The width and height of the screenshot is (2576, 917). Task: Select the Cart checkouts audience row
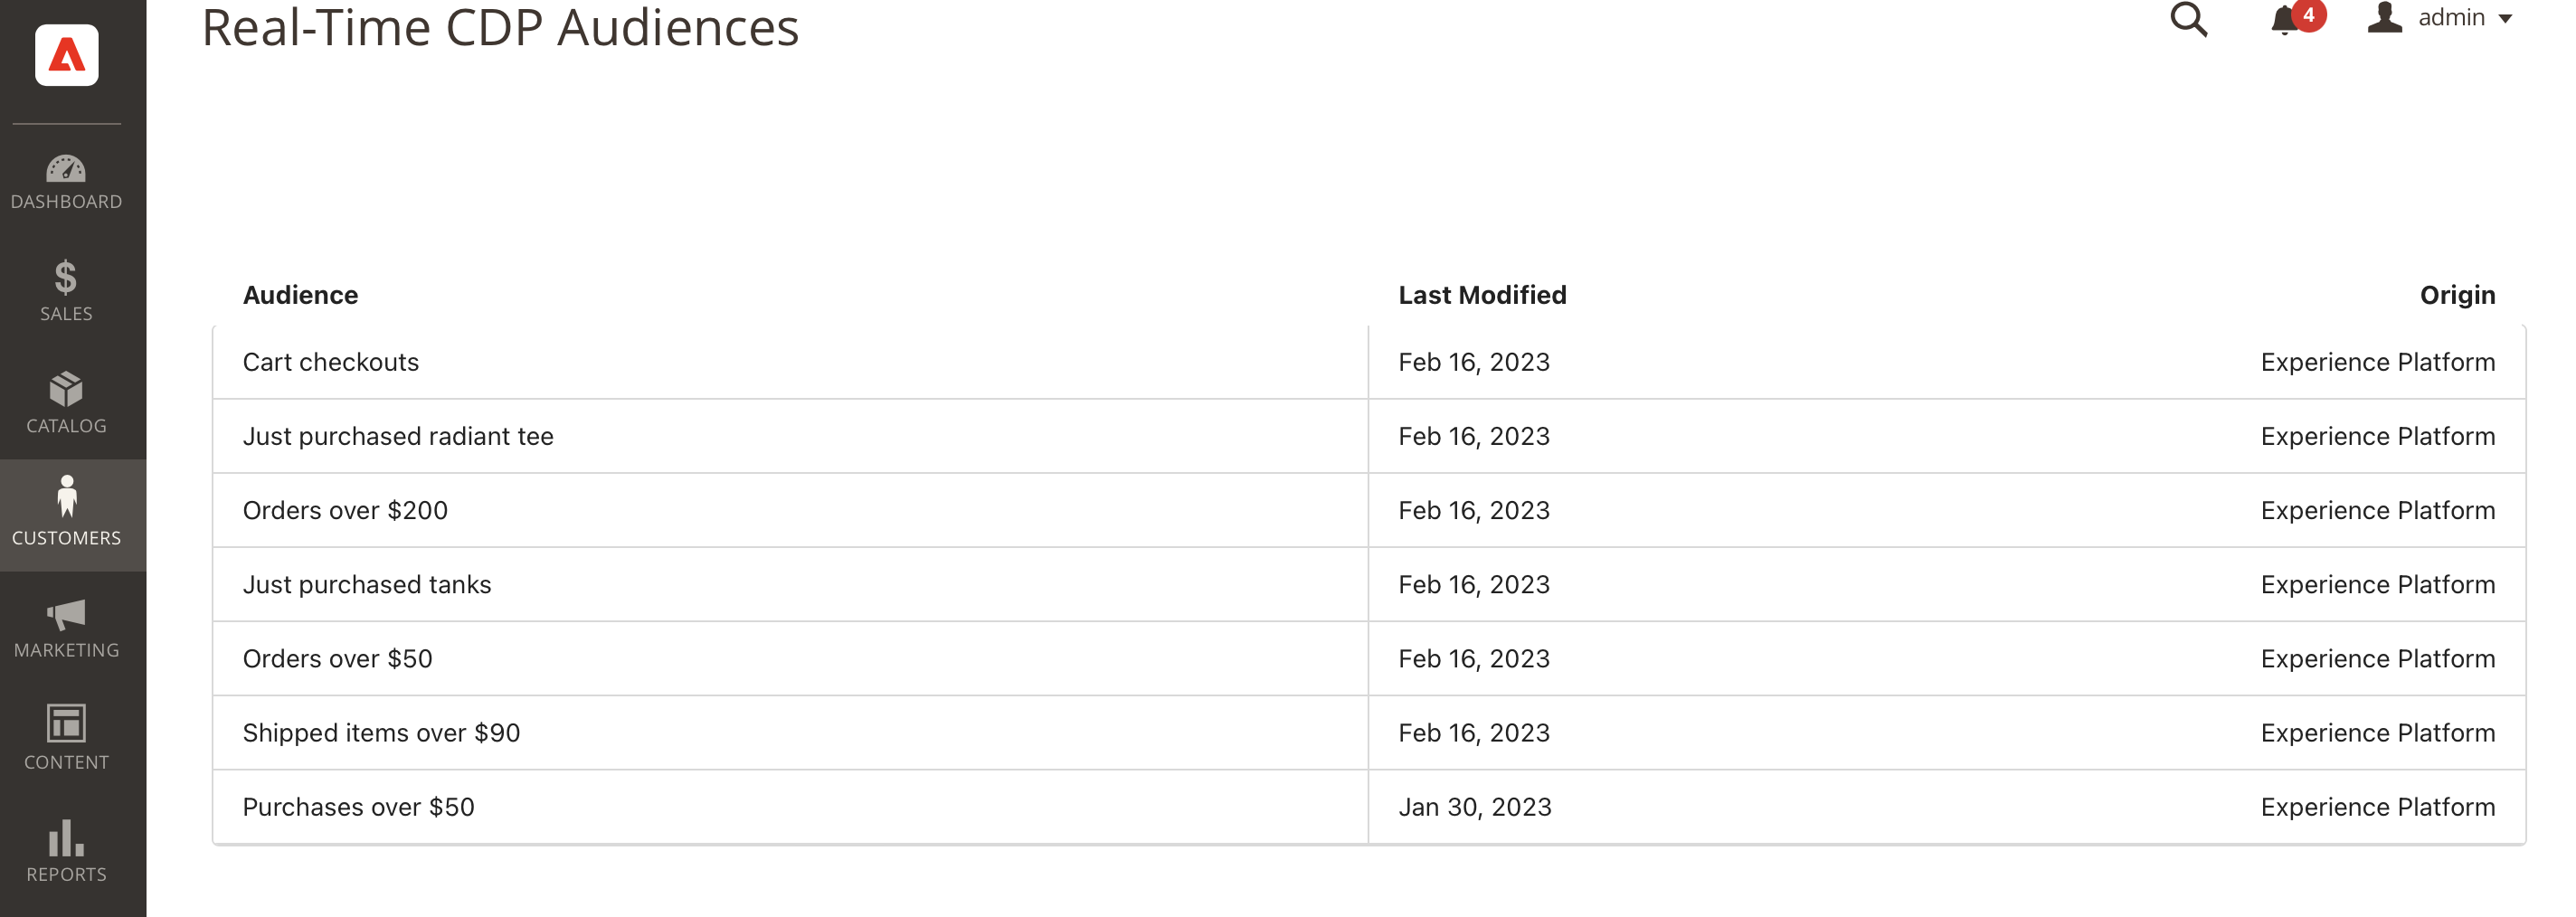coord(331,362)
